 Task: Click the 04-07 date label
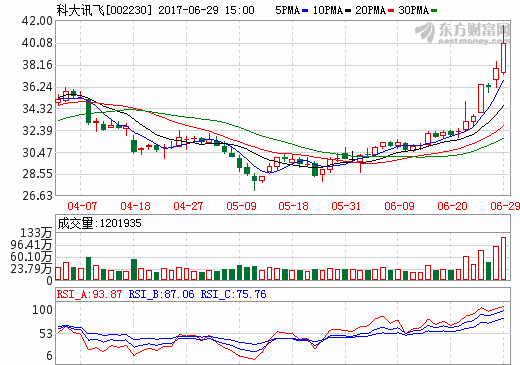point(82,206)
